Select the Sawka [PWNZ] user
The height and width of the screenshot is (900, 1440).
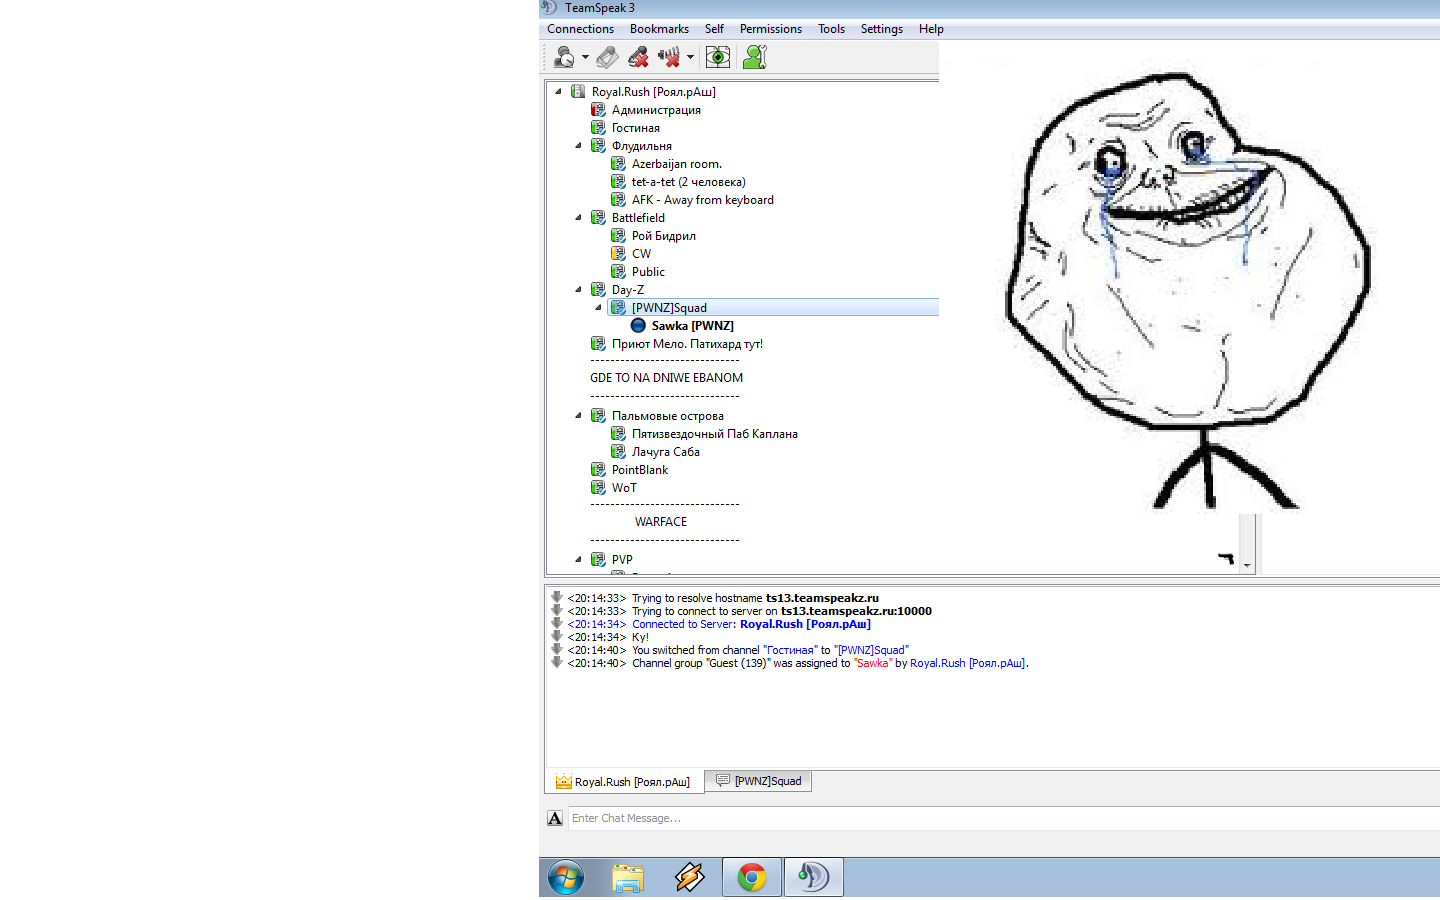[x=693, y=326]
